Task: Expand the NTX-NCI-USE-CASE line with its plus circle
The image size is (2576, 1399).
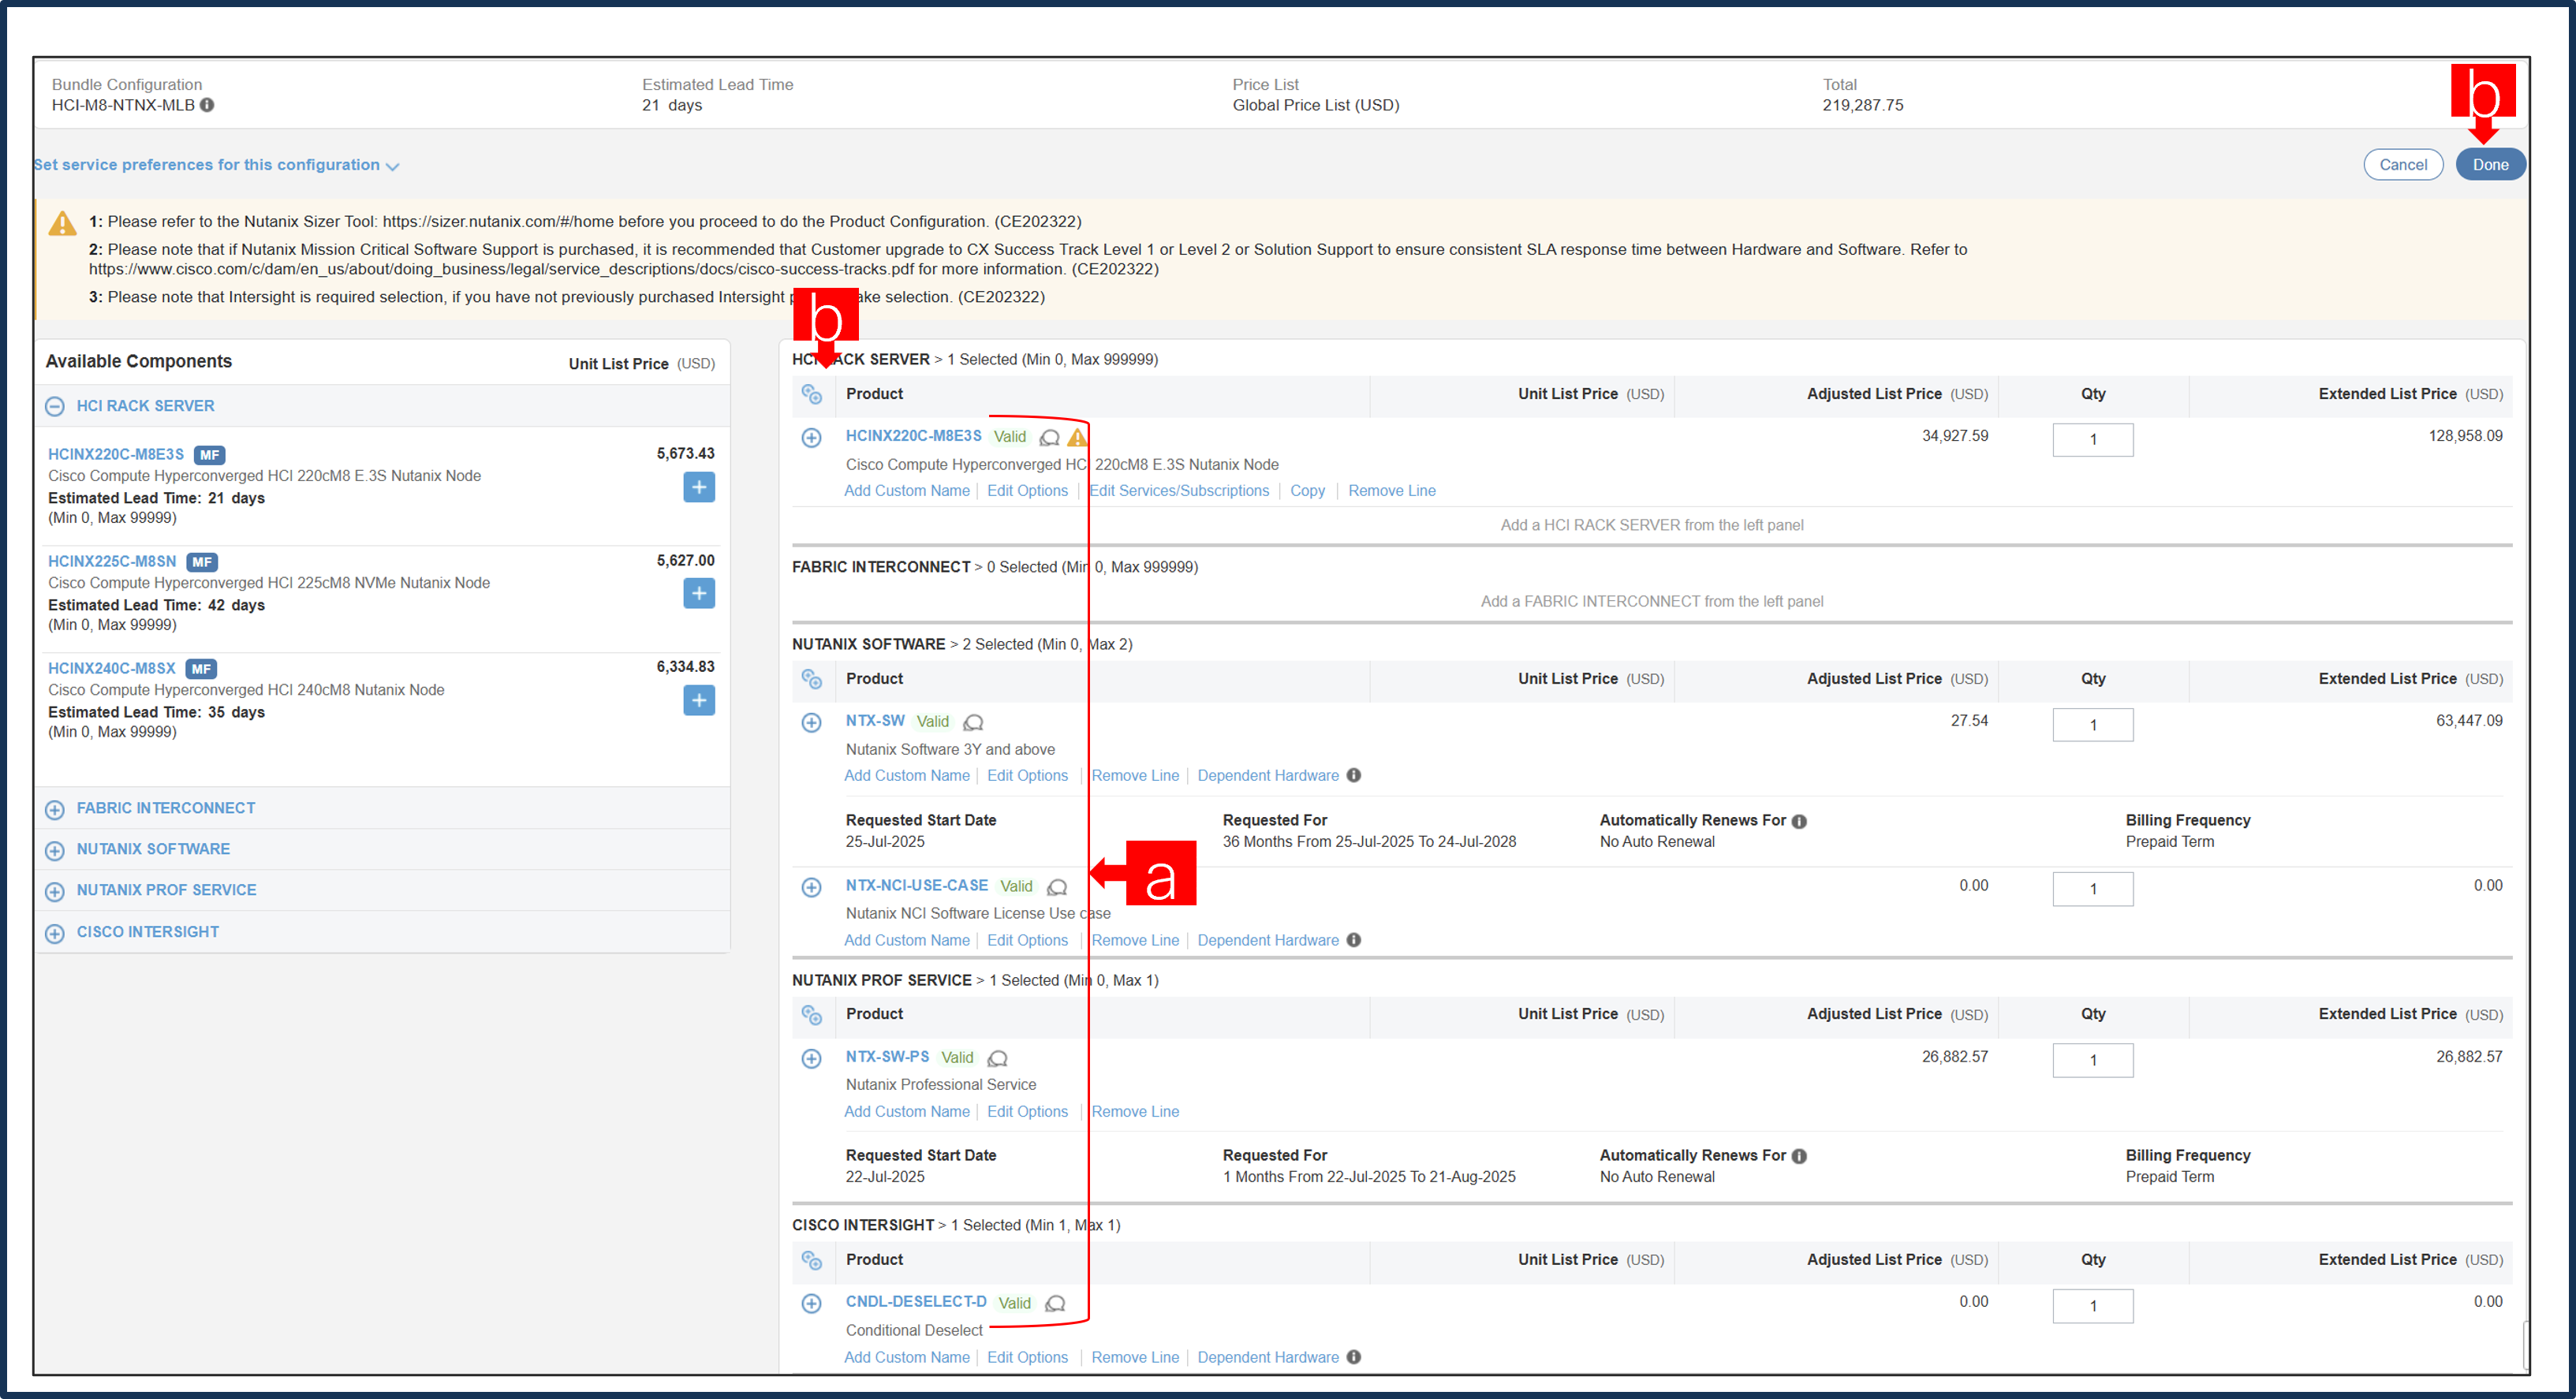Action: (811, 887)
